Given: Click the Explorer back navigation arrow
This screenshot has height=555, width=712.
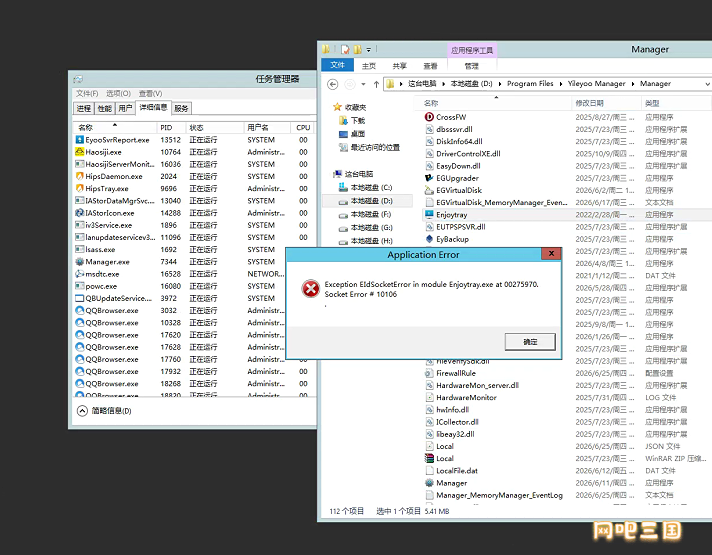Looking at the screenshot, I should pyautogui.click(x=332, y=84).
